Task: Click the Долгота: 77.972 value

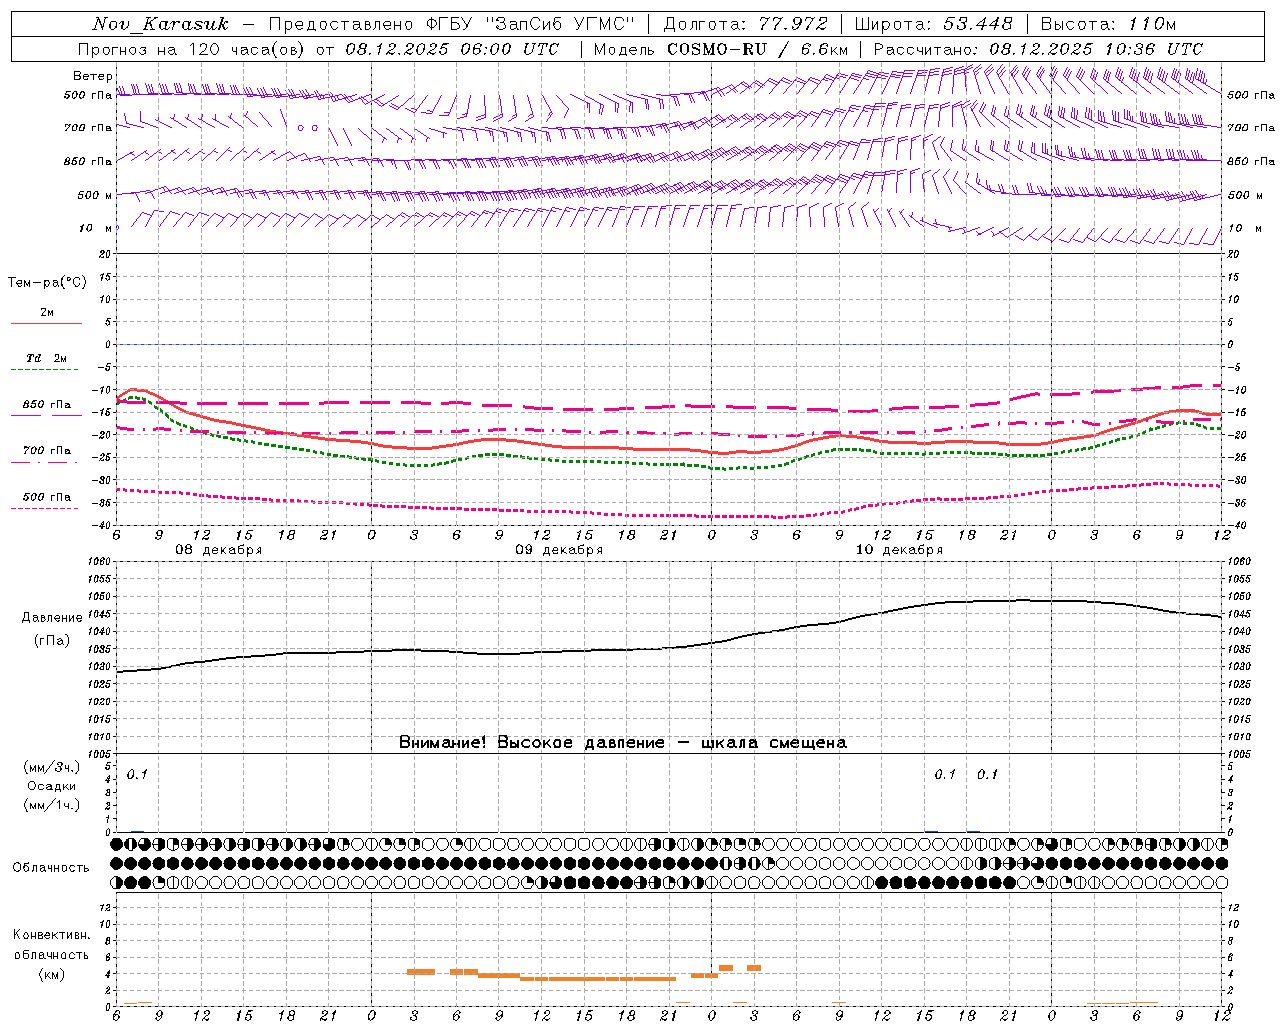Action: tap(746, 24)
